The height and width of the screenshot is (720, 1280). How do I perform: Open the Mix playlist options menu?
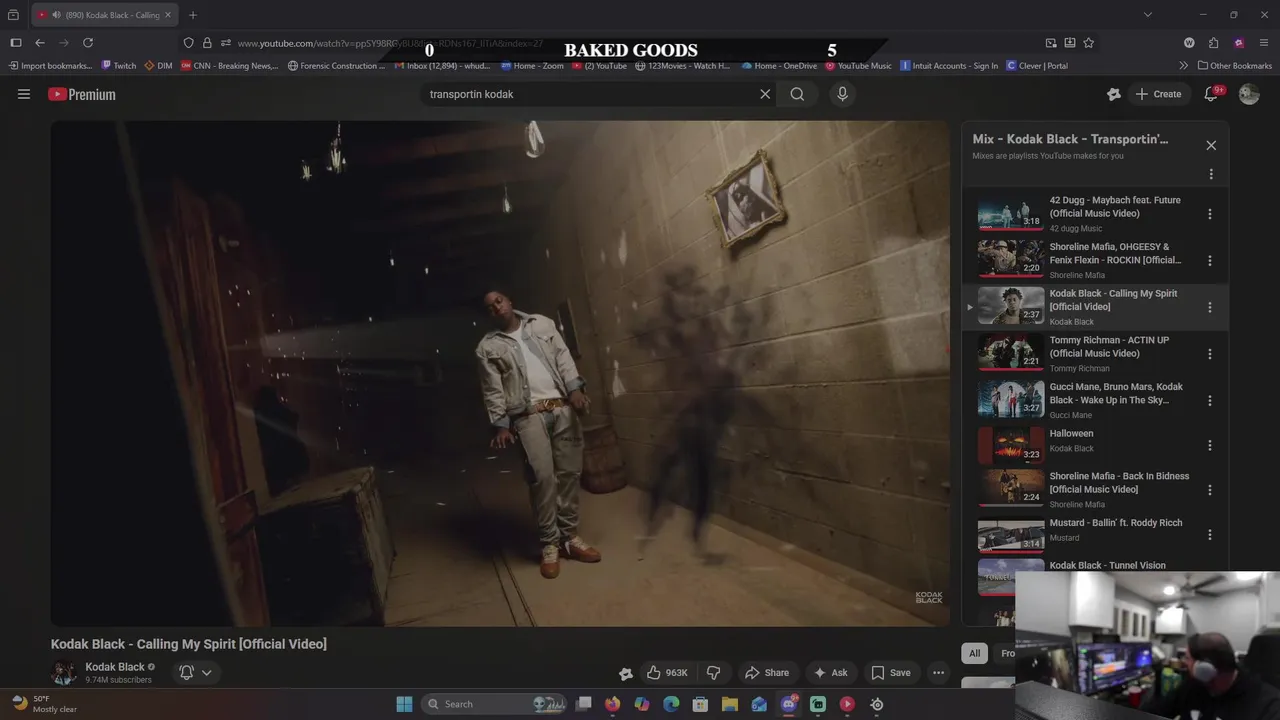pos(1211,174)
